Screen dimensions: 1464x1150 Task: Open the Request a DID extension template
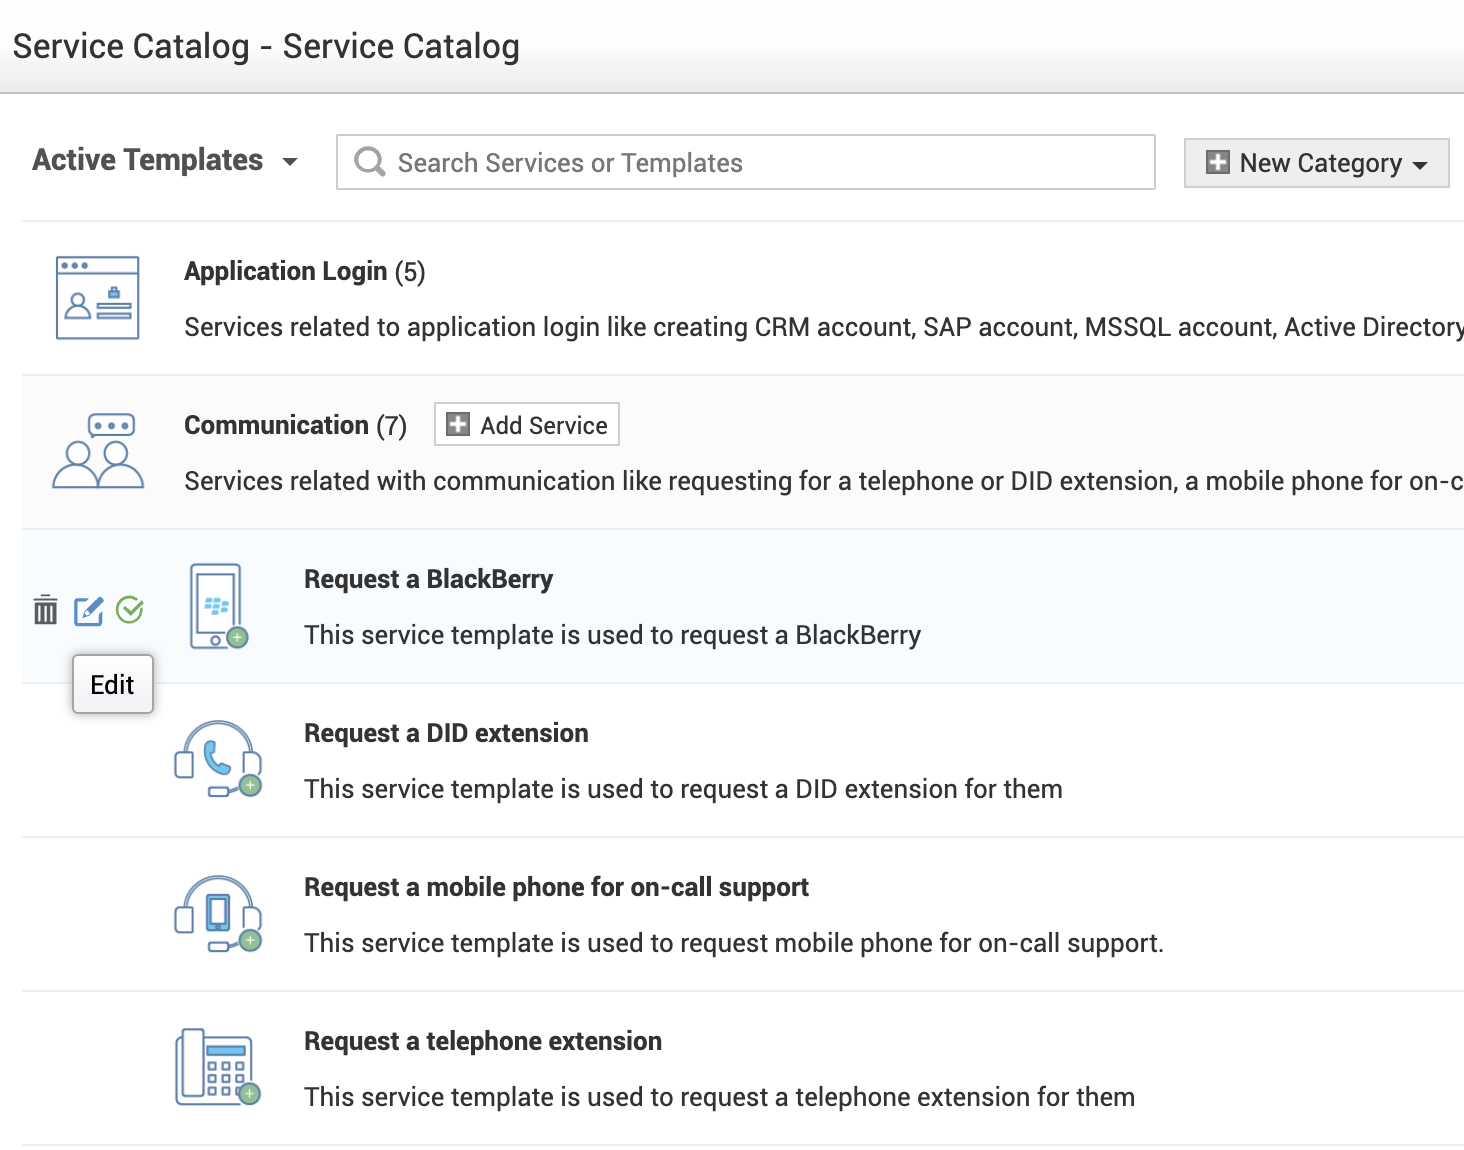[446, 733]
